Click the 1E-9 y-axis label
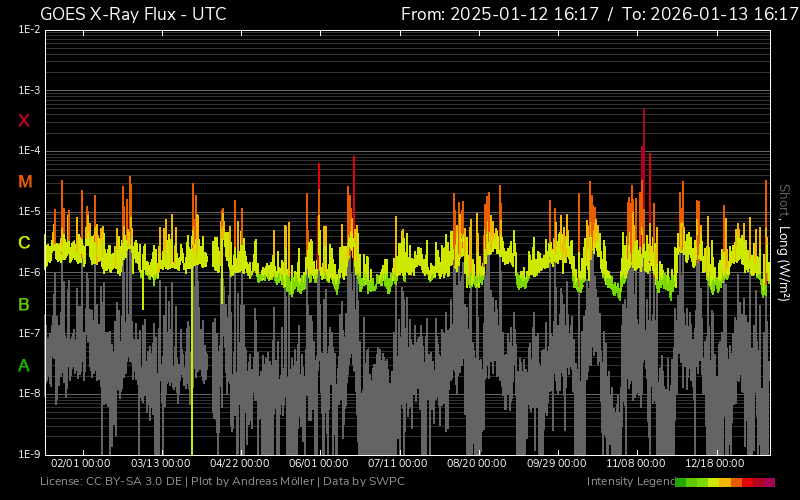This screenshot has width=800, height=500. (x=28, y=454)
